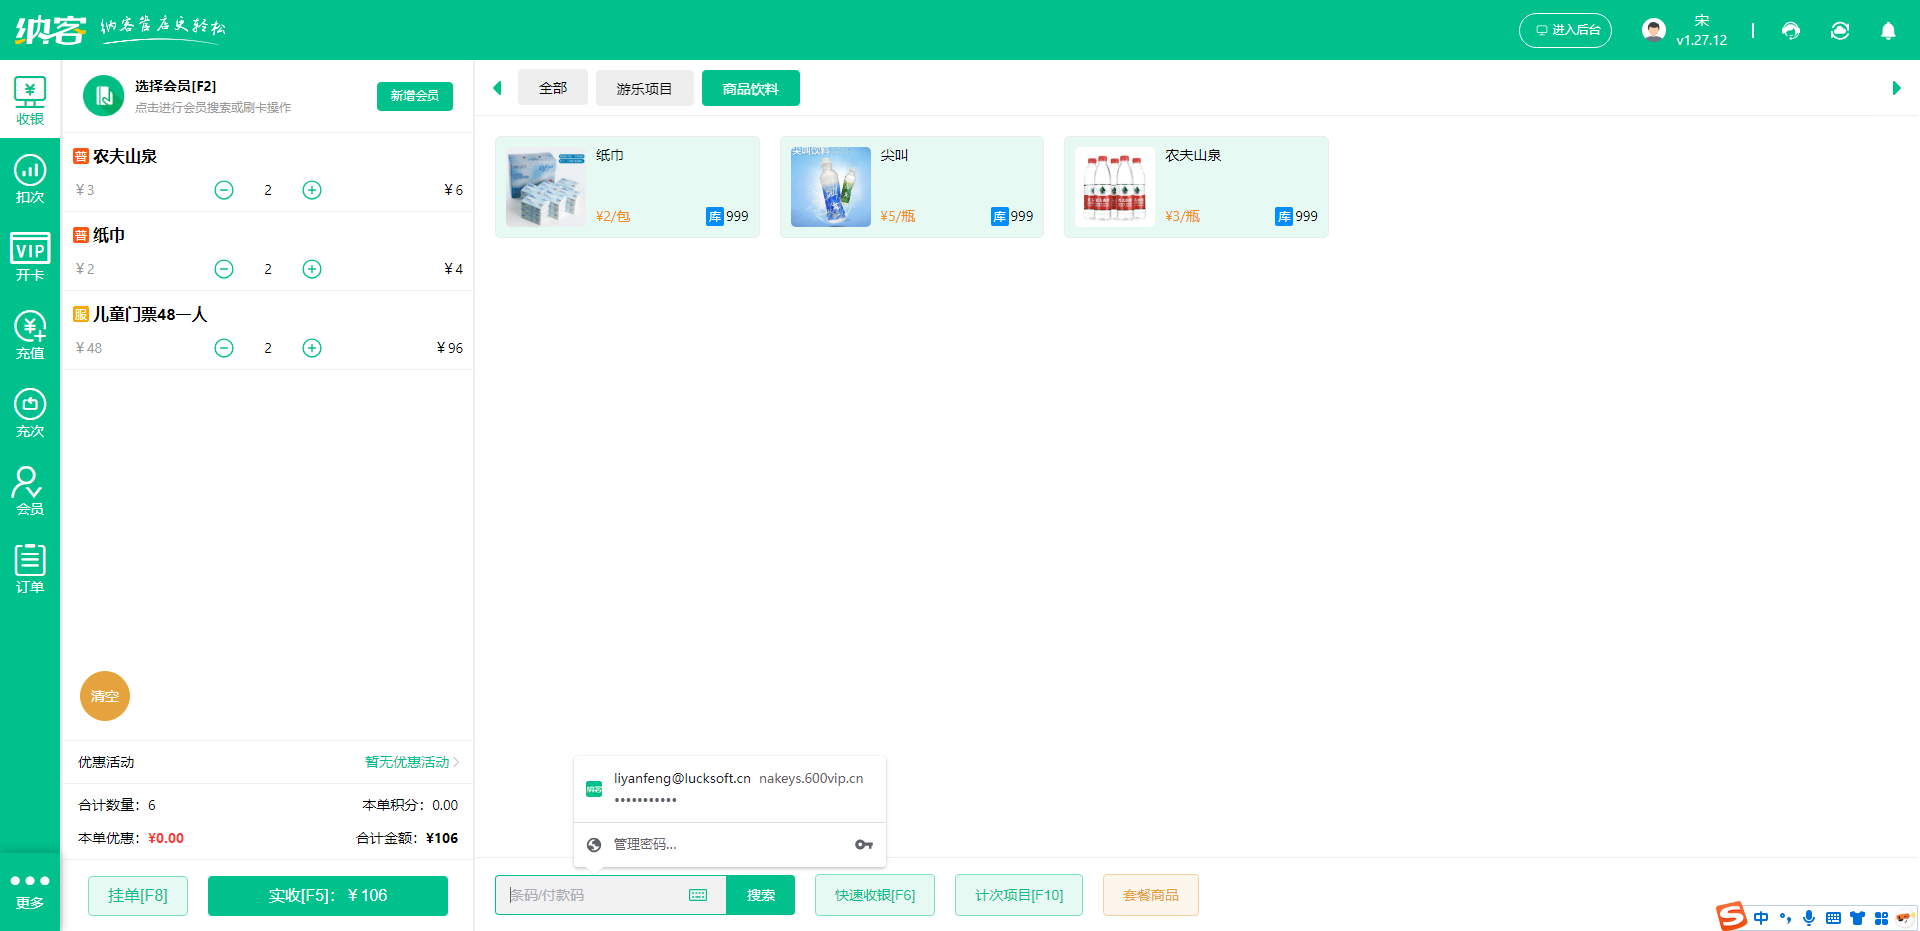Open the VIP 开卡 card sidebar icon
Screen dimensions: 1920x931
click(x=30, y=257)
